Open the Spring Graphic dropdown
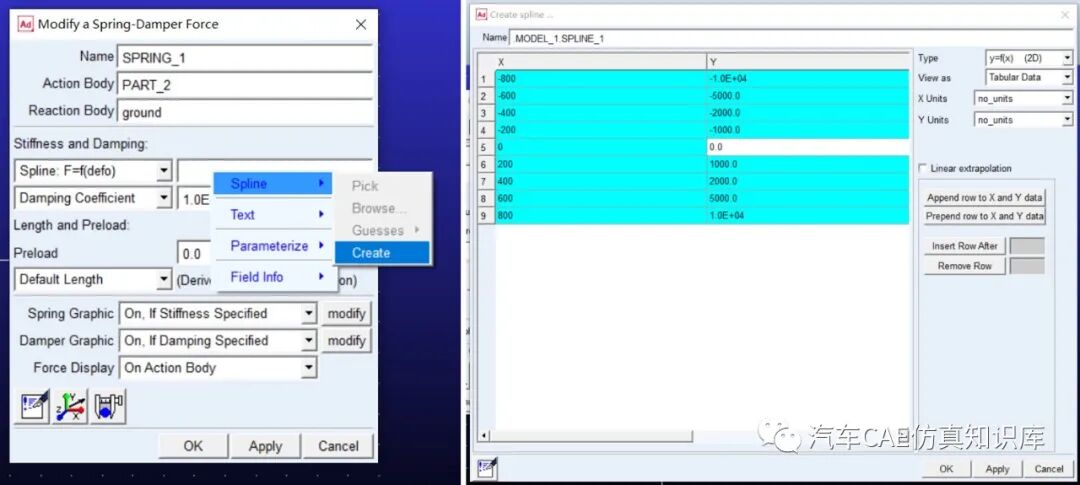The width and height of the screenshot is (1080, 485). (309, 314)
